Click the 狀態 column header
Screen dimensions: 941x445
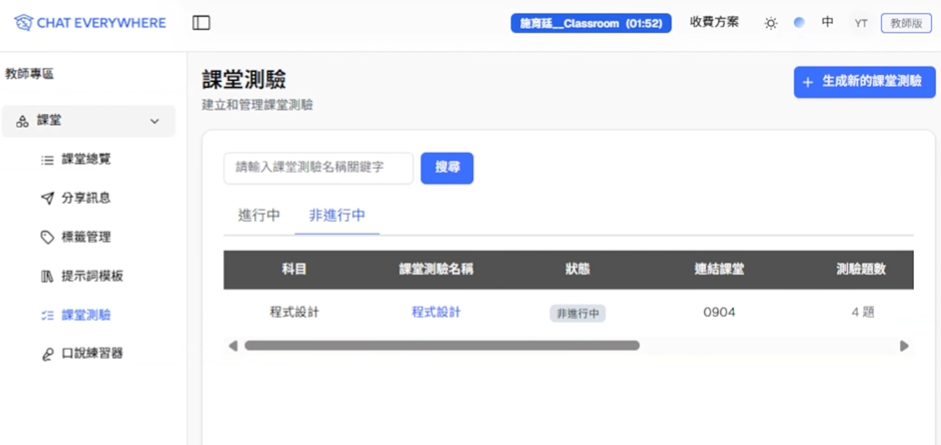(x=577, y=270)
